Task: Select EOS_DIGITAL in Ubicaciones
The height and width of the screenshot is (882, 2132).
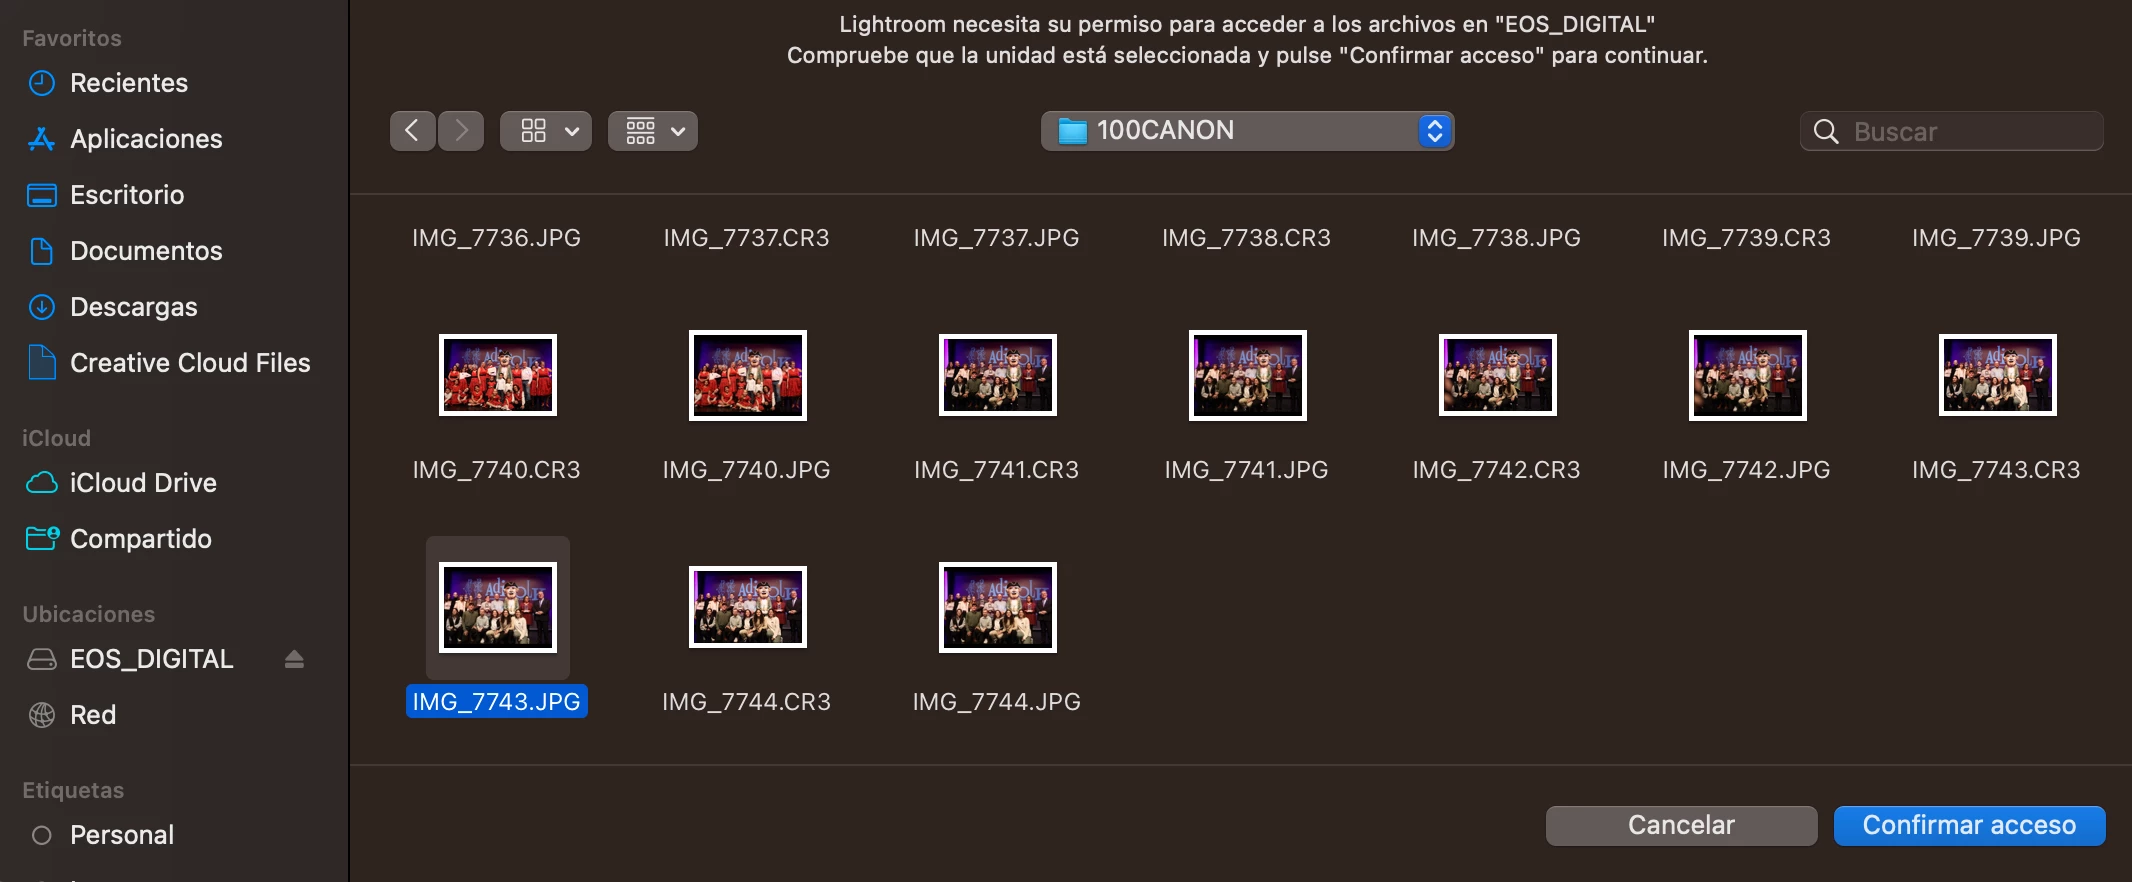Action: 151,659
